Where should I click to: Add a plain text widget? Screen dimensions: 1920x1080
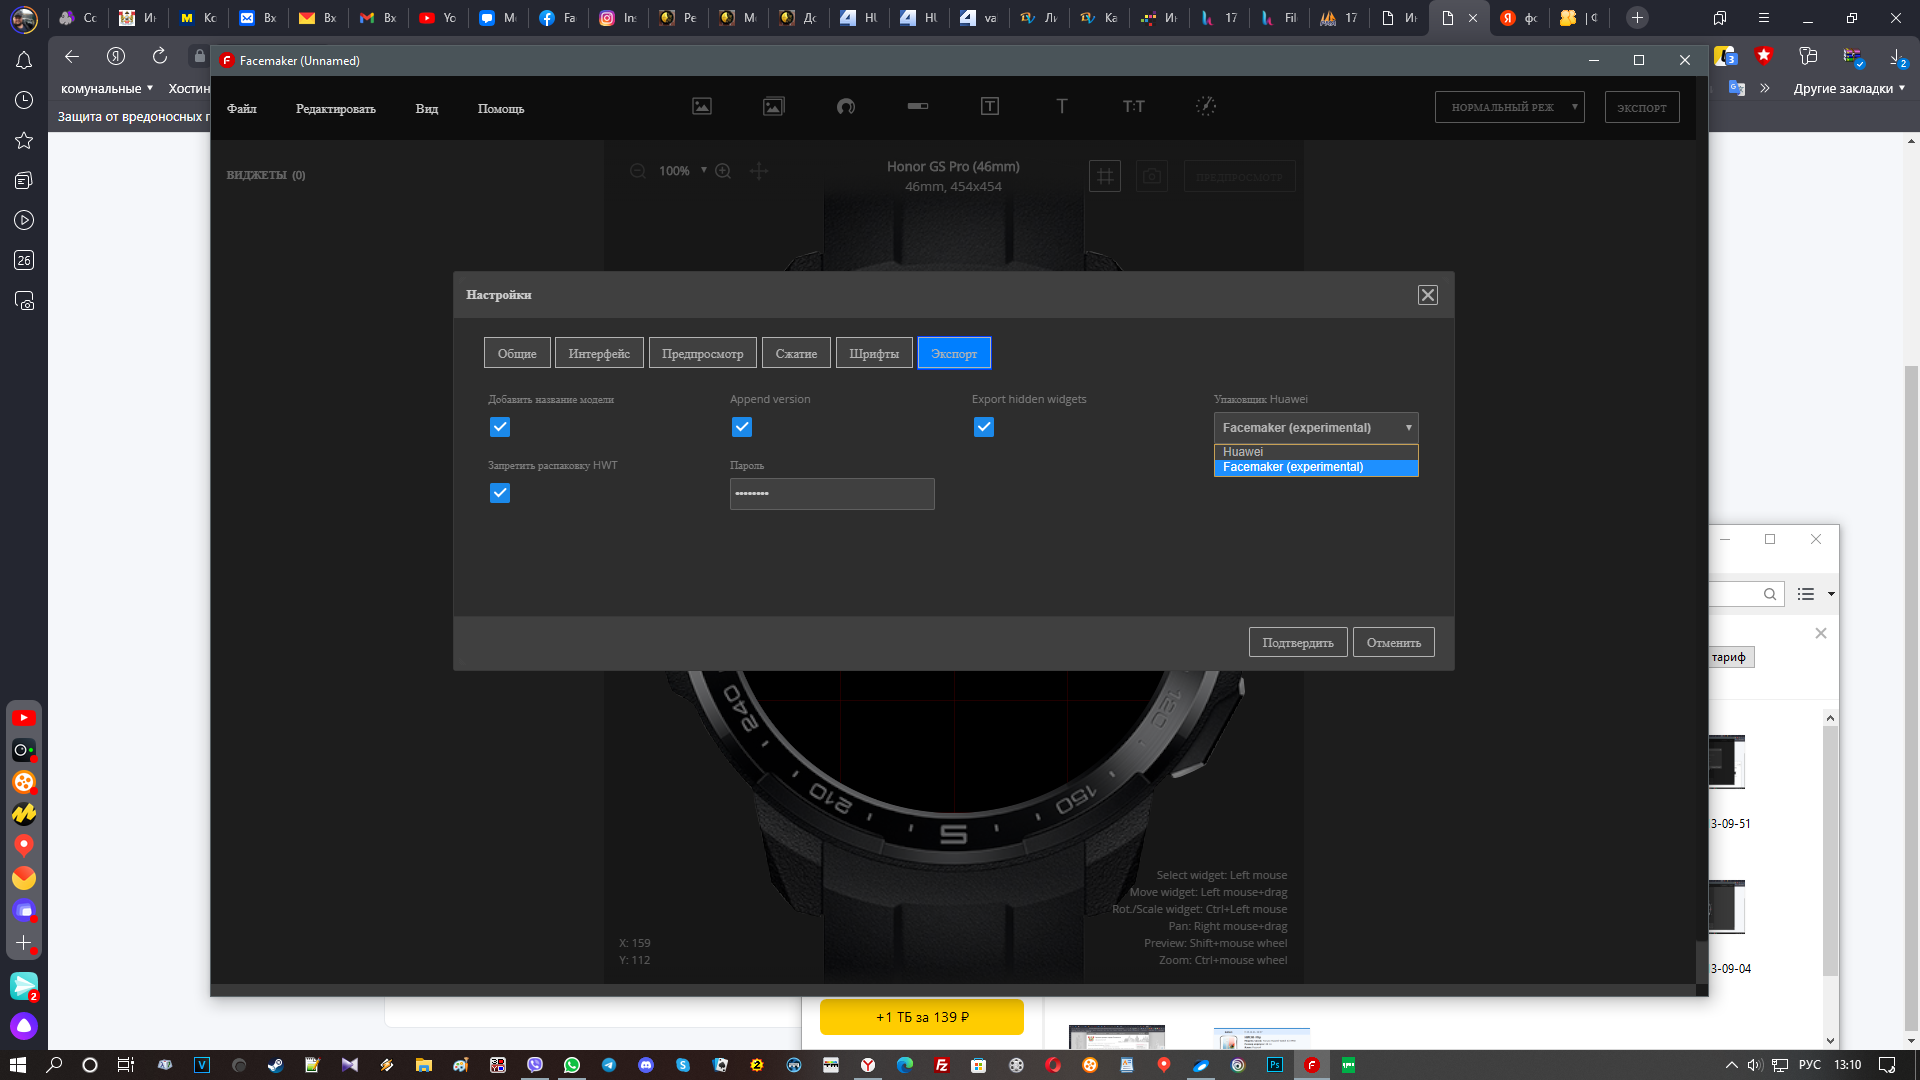pyautogui.click(x=1062, y=106)
